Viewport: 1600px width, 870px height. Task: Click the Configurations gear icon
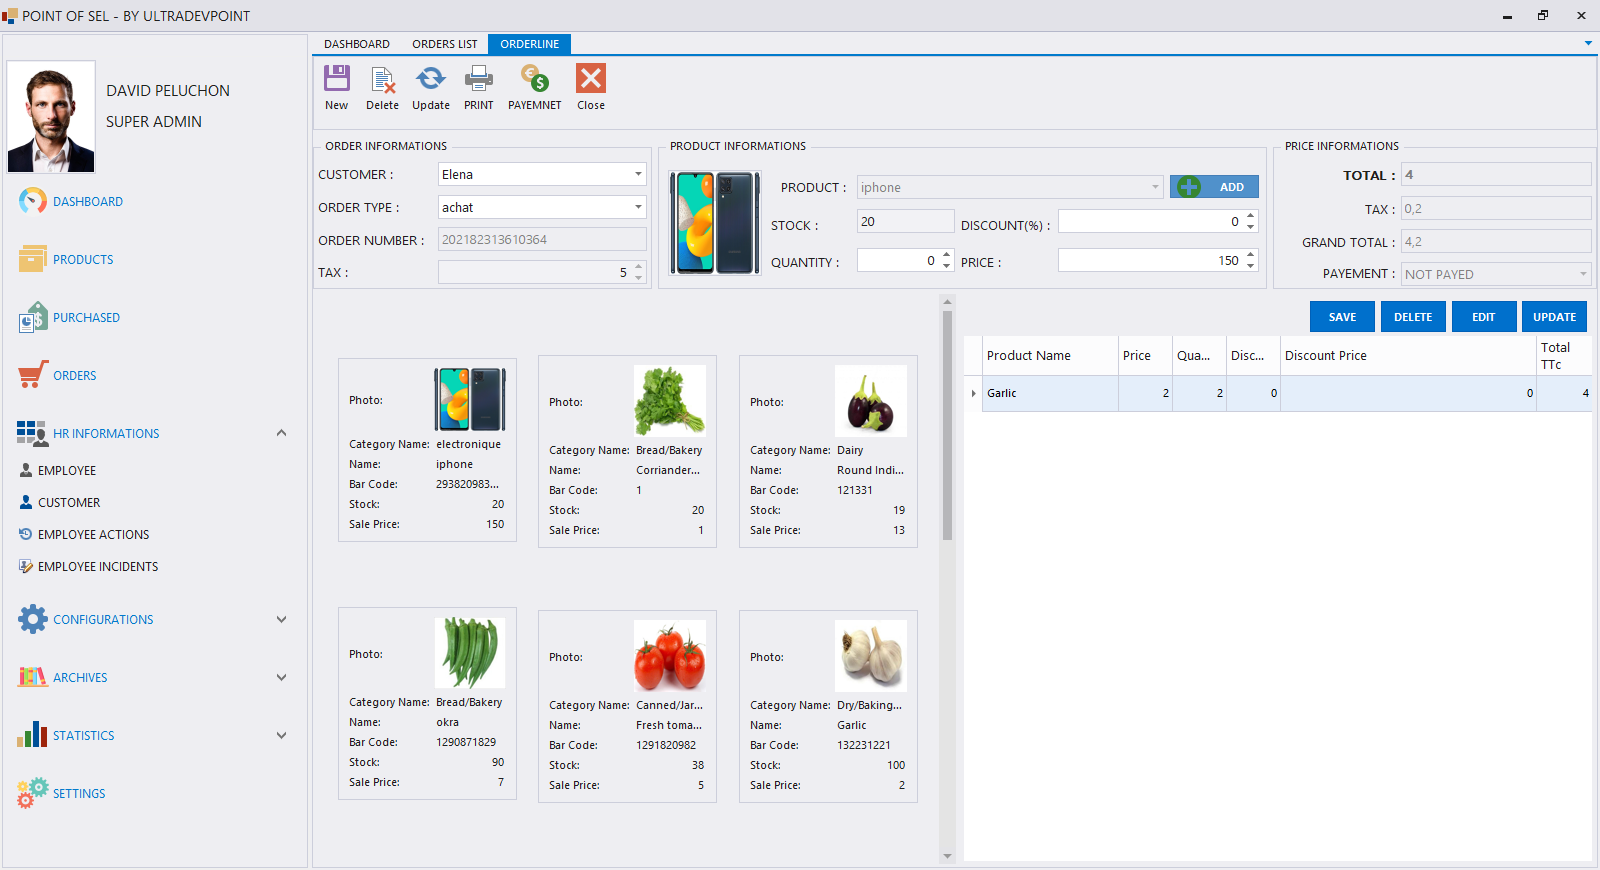coord(33,619)
